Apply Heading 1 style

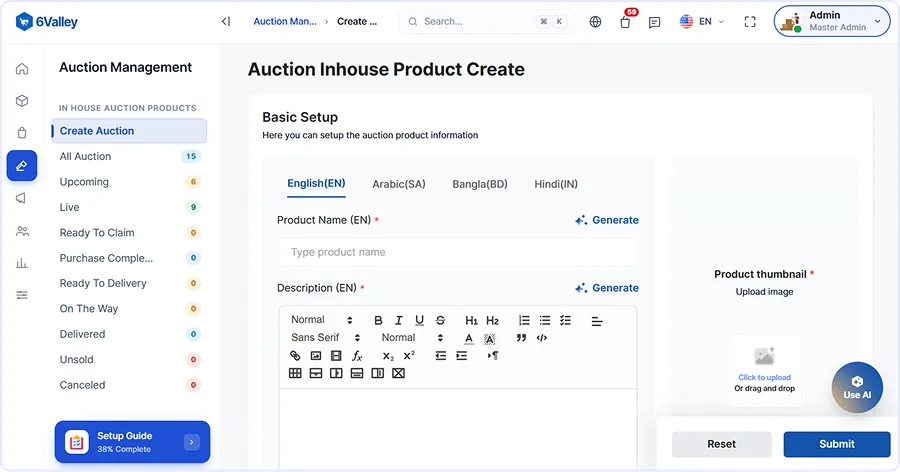point(471,320)
